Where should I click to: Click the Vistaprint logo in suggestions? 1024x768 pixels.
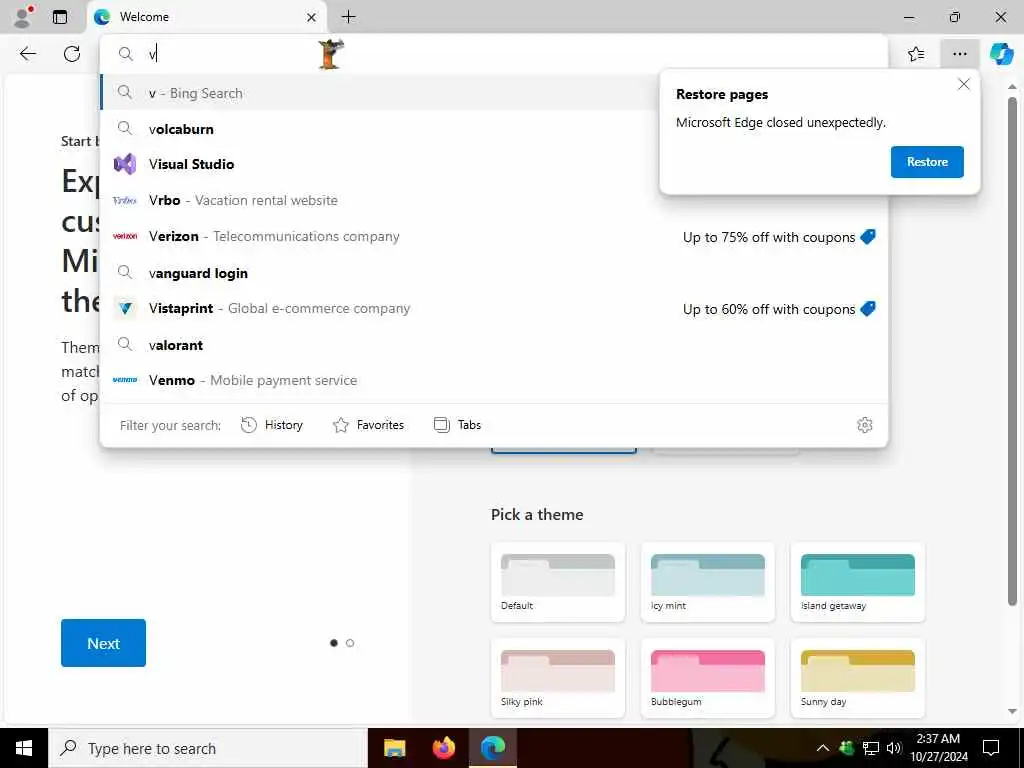click(x=125, y=308)
